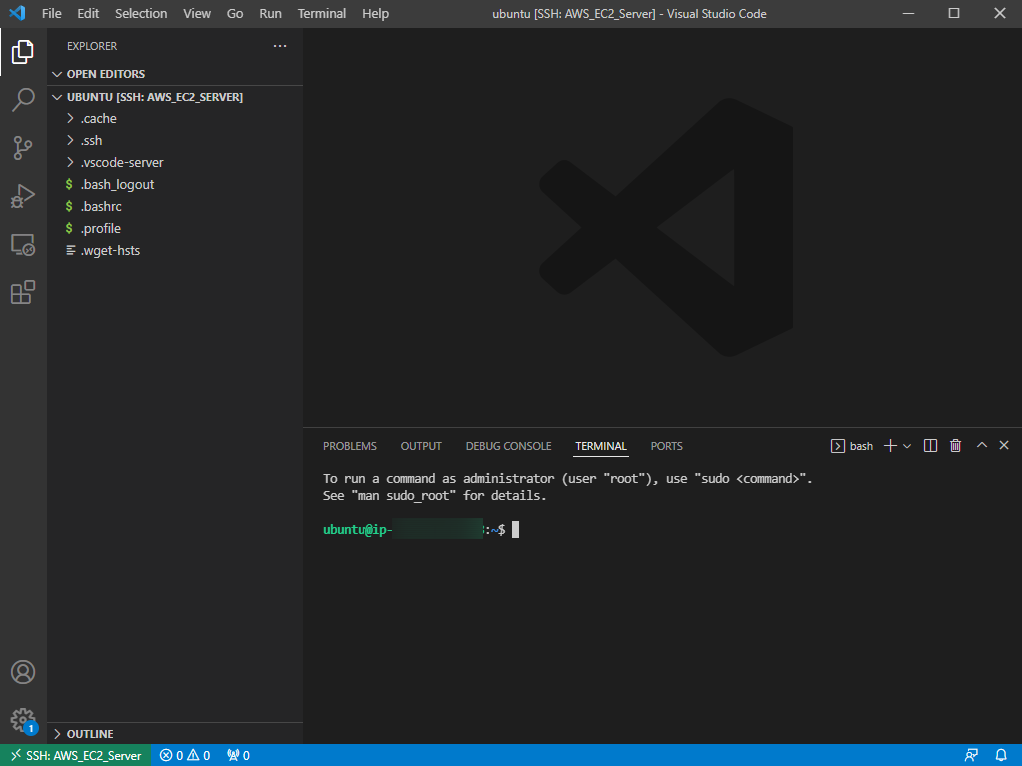Open the Source Control view
The width and height of the screenshot is (1022, 766).
coord(23,148)
